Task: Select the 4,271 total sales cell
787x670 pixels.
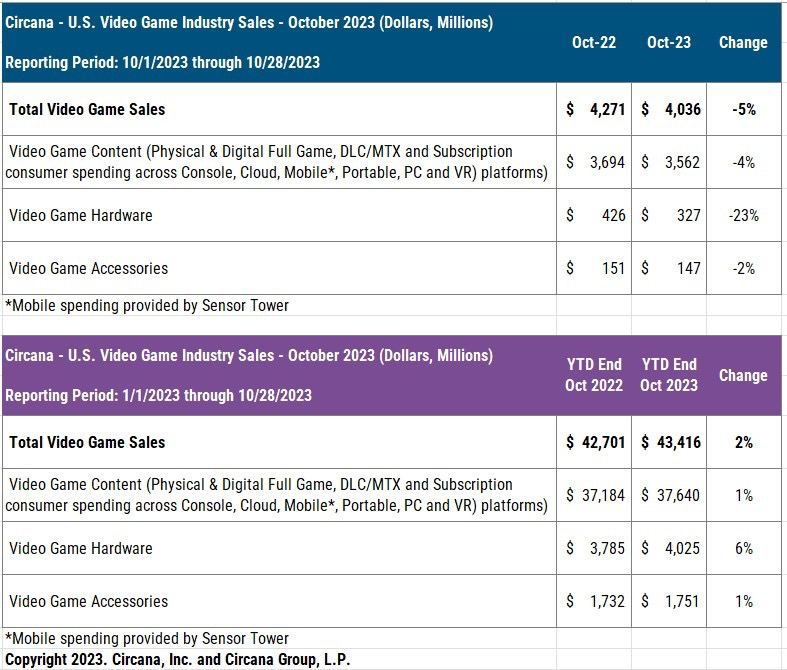Action: click(595, 109)
